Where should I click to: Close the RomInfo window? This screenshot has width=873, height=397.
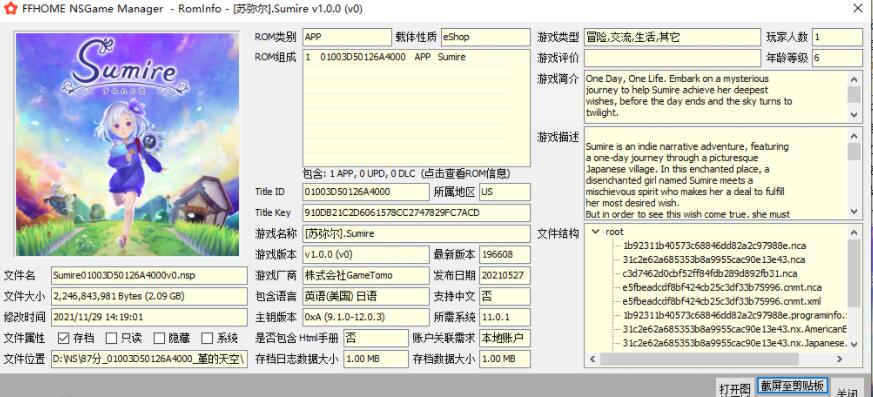coord(858,8)
